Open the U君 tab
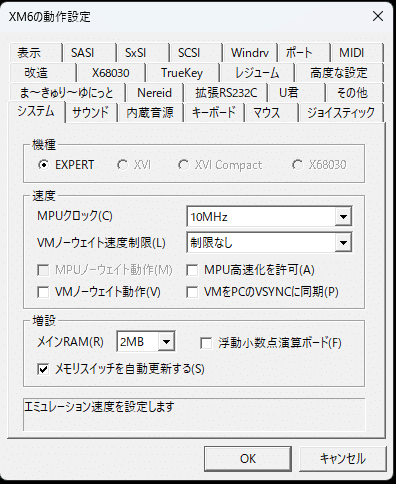 [296, 93]
